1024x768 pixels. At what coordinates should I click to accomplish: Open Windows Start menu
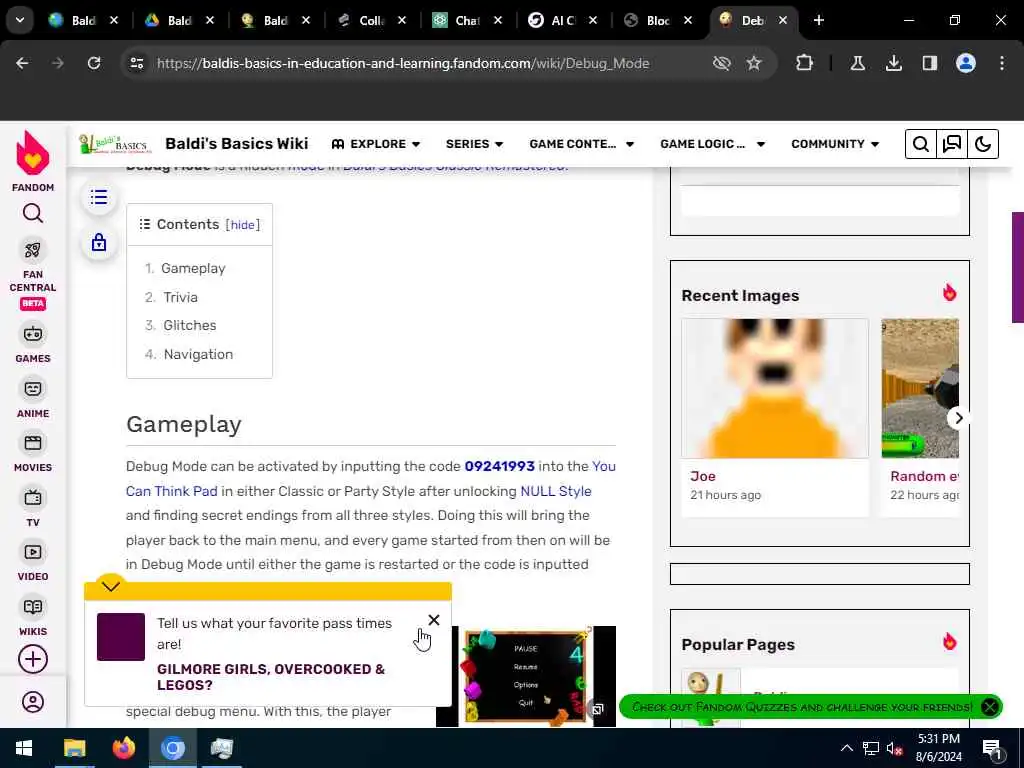pyautogui.click(x=24, y=748)
